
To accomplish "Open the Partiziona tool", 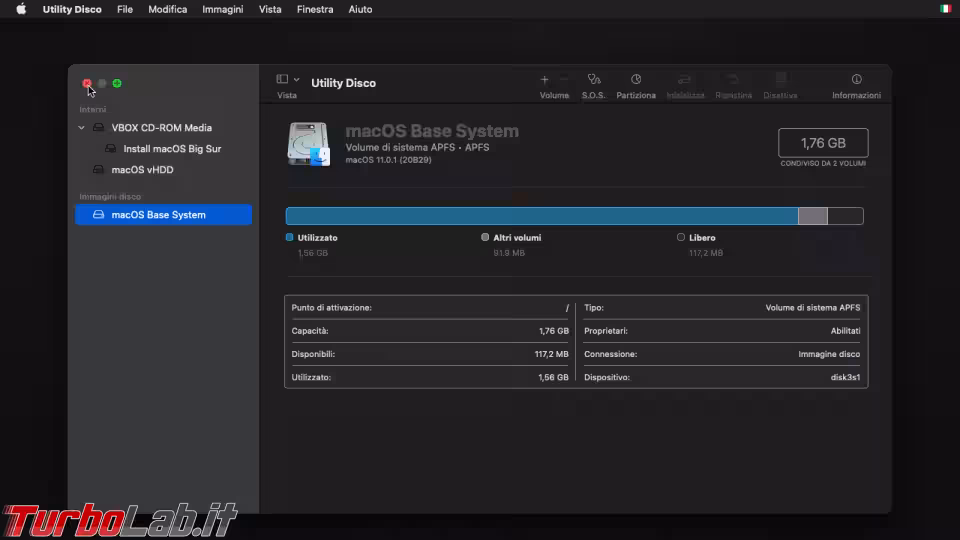I will [x=636, y=79].
